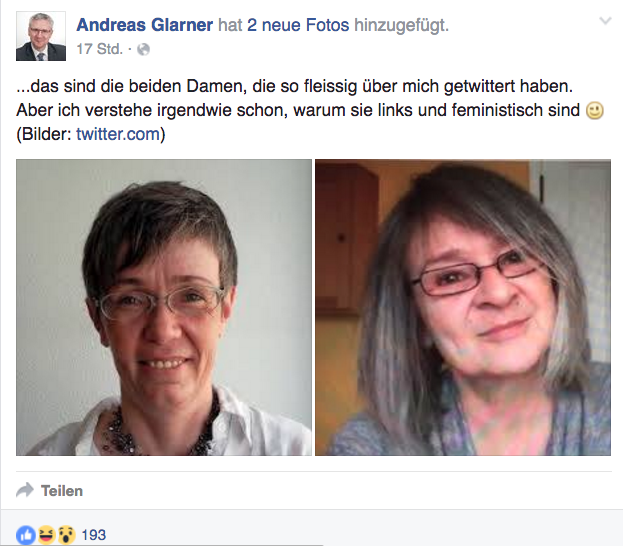
Task: Click the blue thumbs-up Like reaction icon
Action: click(x=25, y=535)
